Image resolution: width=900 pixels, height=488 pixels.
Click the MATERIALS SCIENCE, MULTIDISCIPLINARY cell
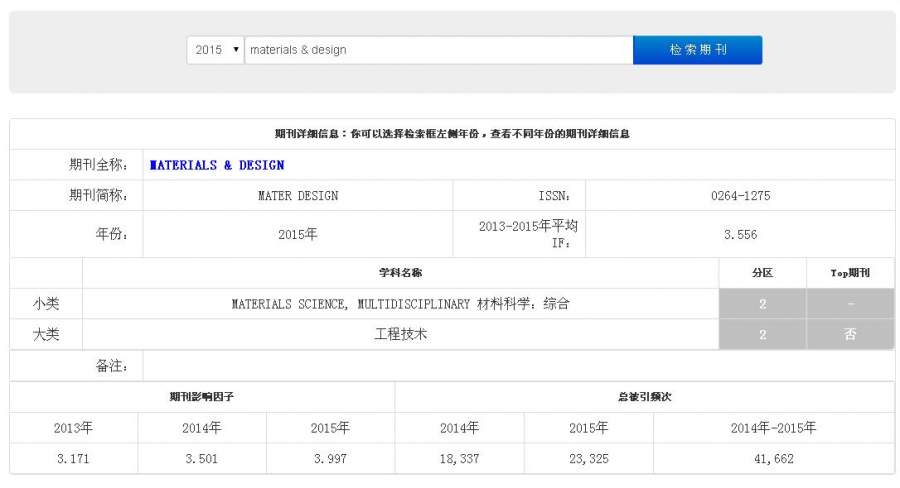click(x=401, y=304)
